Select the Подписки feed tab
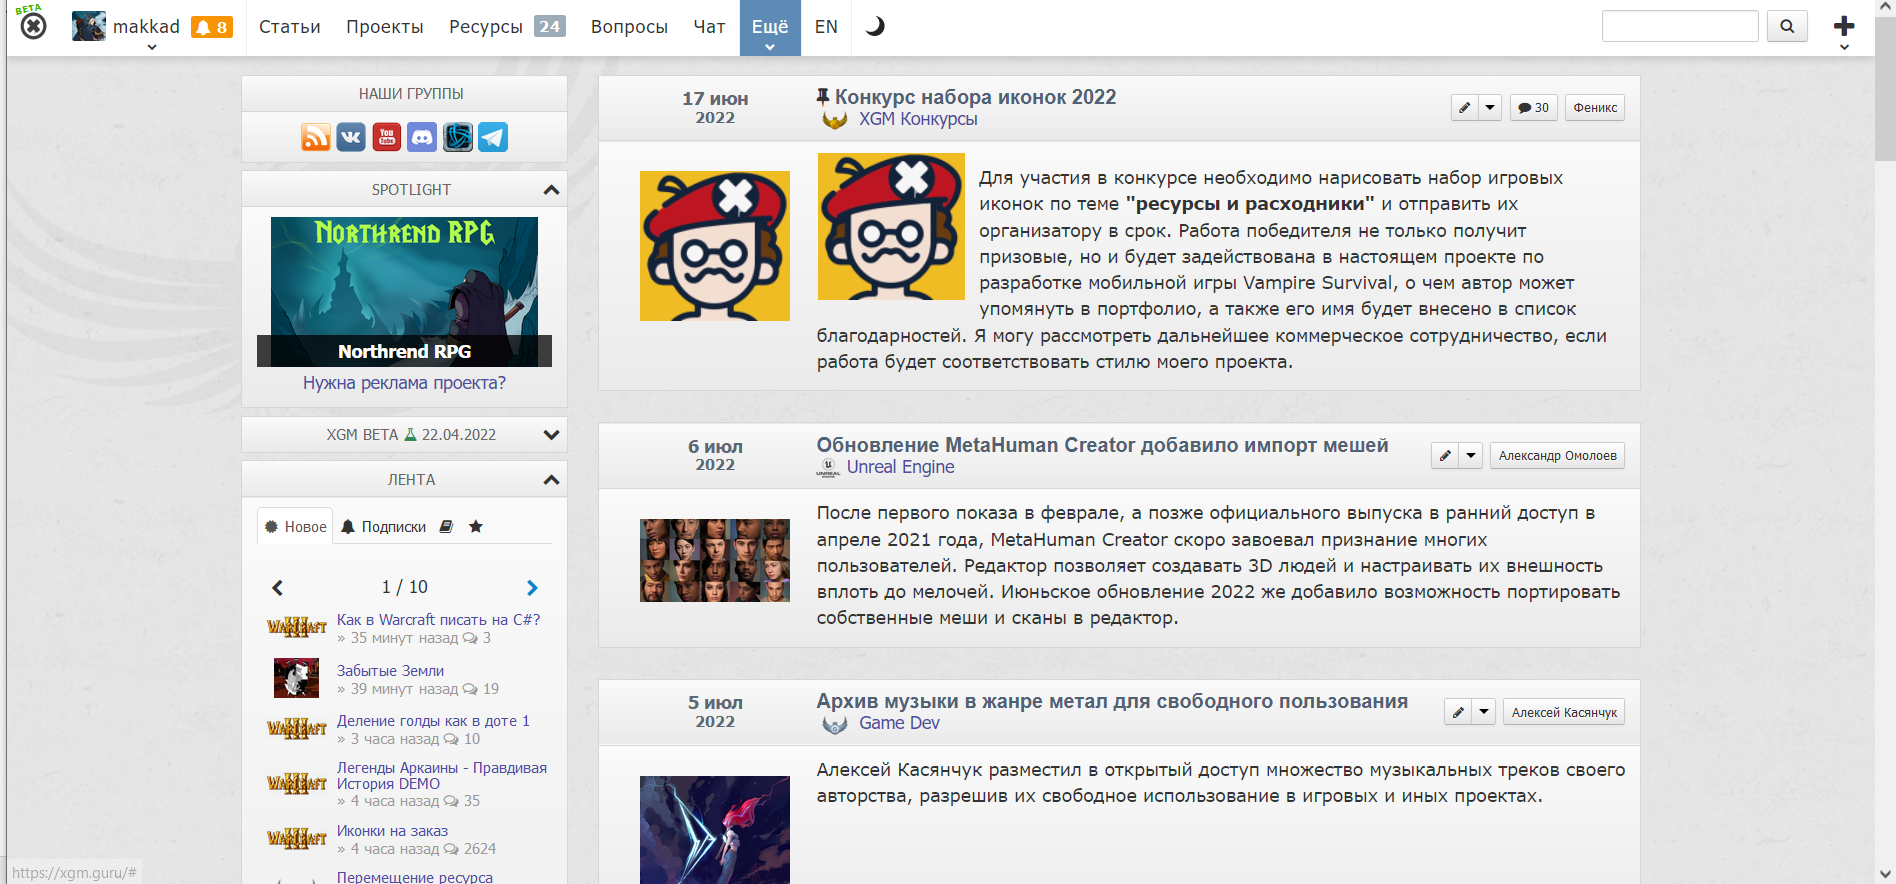Image resolution: width=1896 pixels, height=884 pixels. 384,527
